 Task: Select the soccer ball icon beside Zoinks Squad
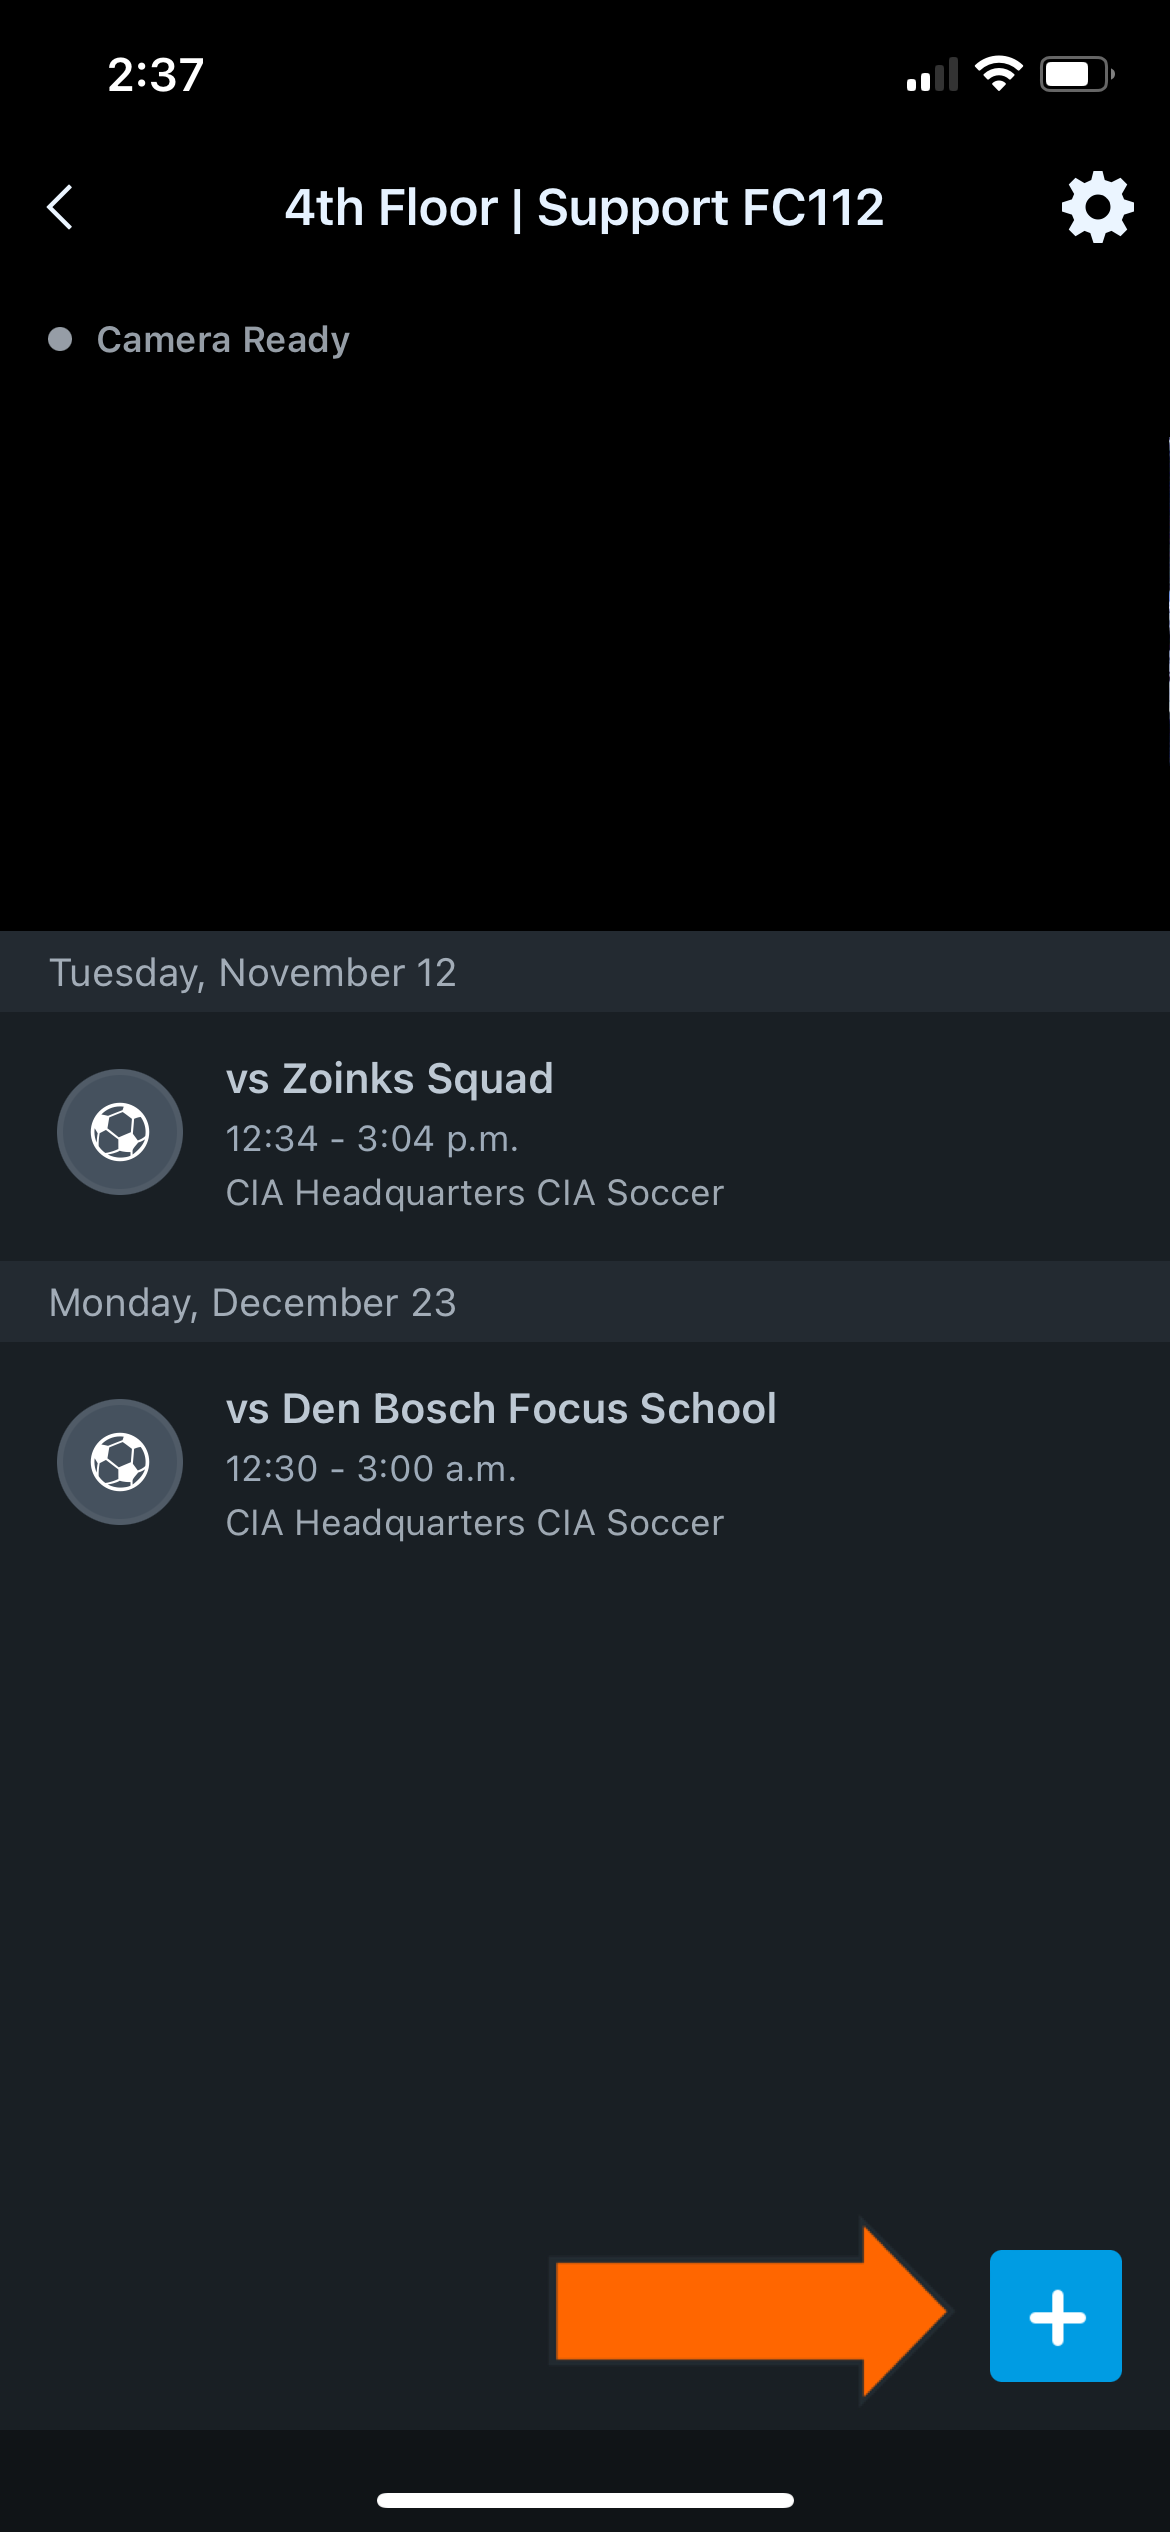click(x=119, y=1131)
